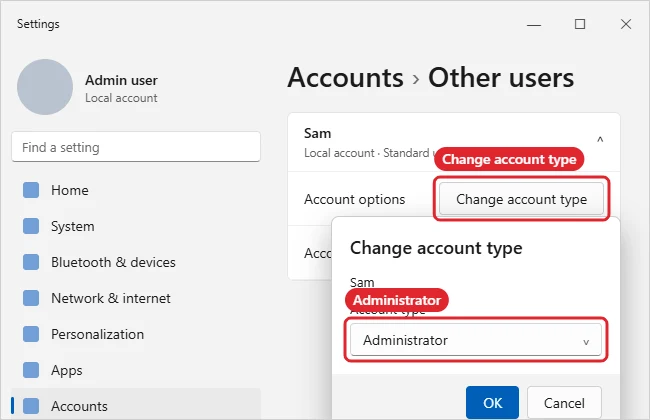The width and height of the screenshot is (650, 420).
Task: Select Apps in the sidebar
Action: tap(136, 370)
